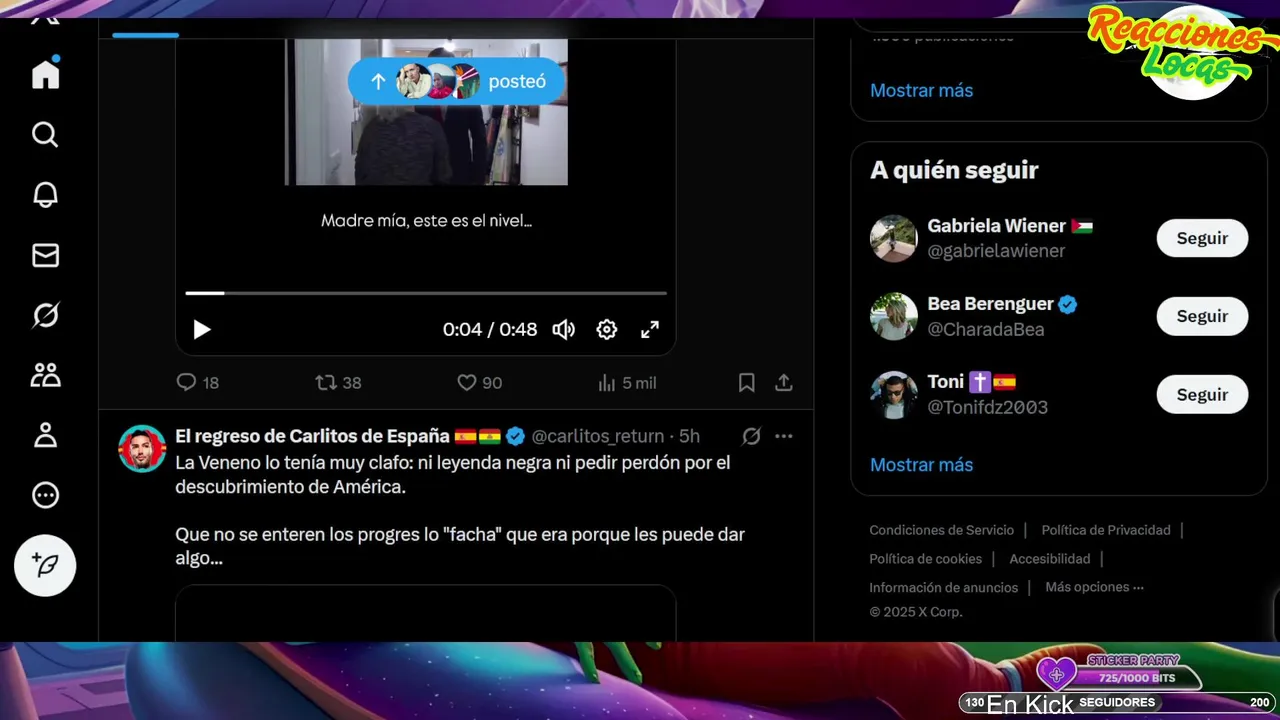Open Toni's profile avatar
1280x720 pixels.
click(x=893, y=394)
